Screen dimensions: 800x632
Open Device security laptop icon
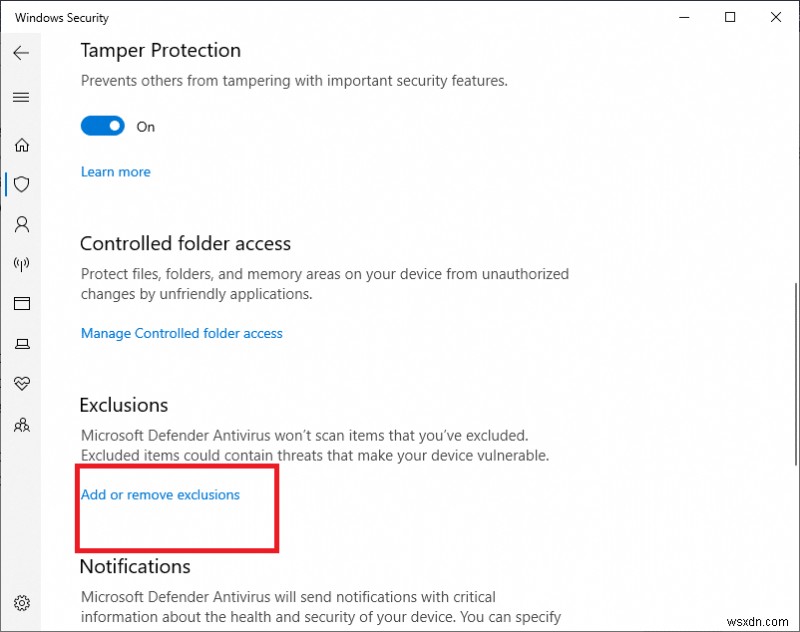tap(22, 344)
